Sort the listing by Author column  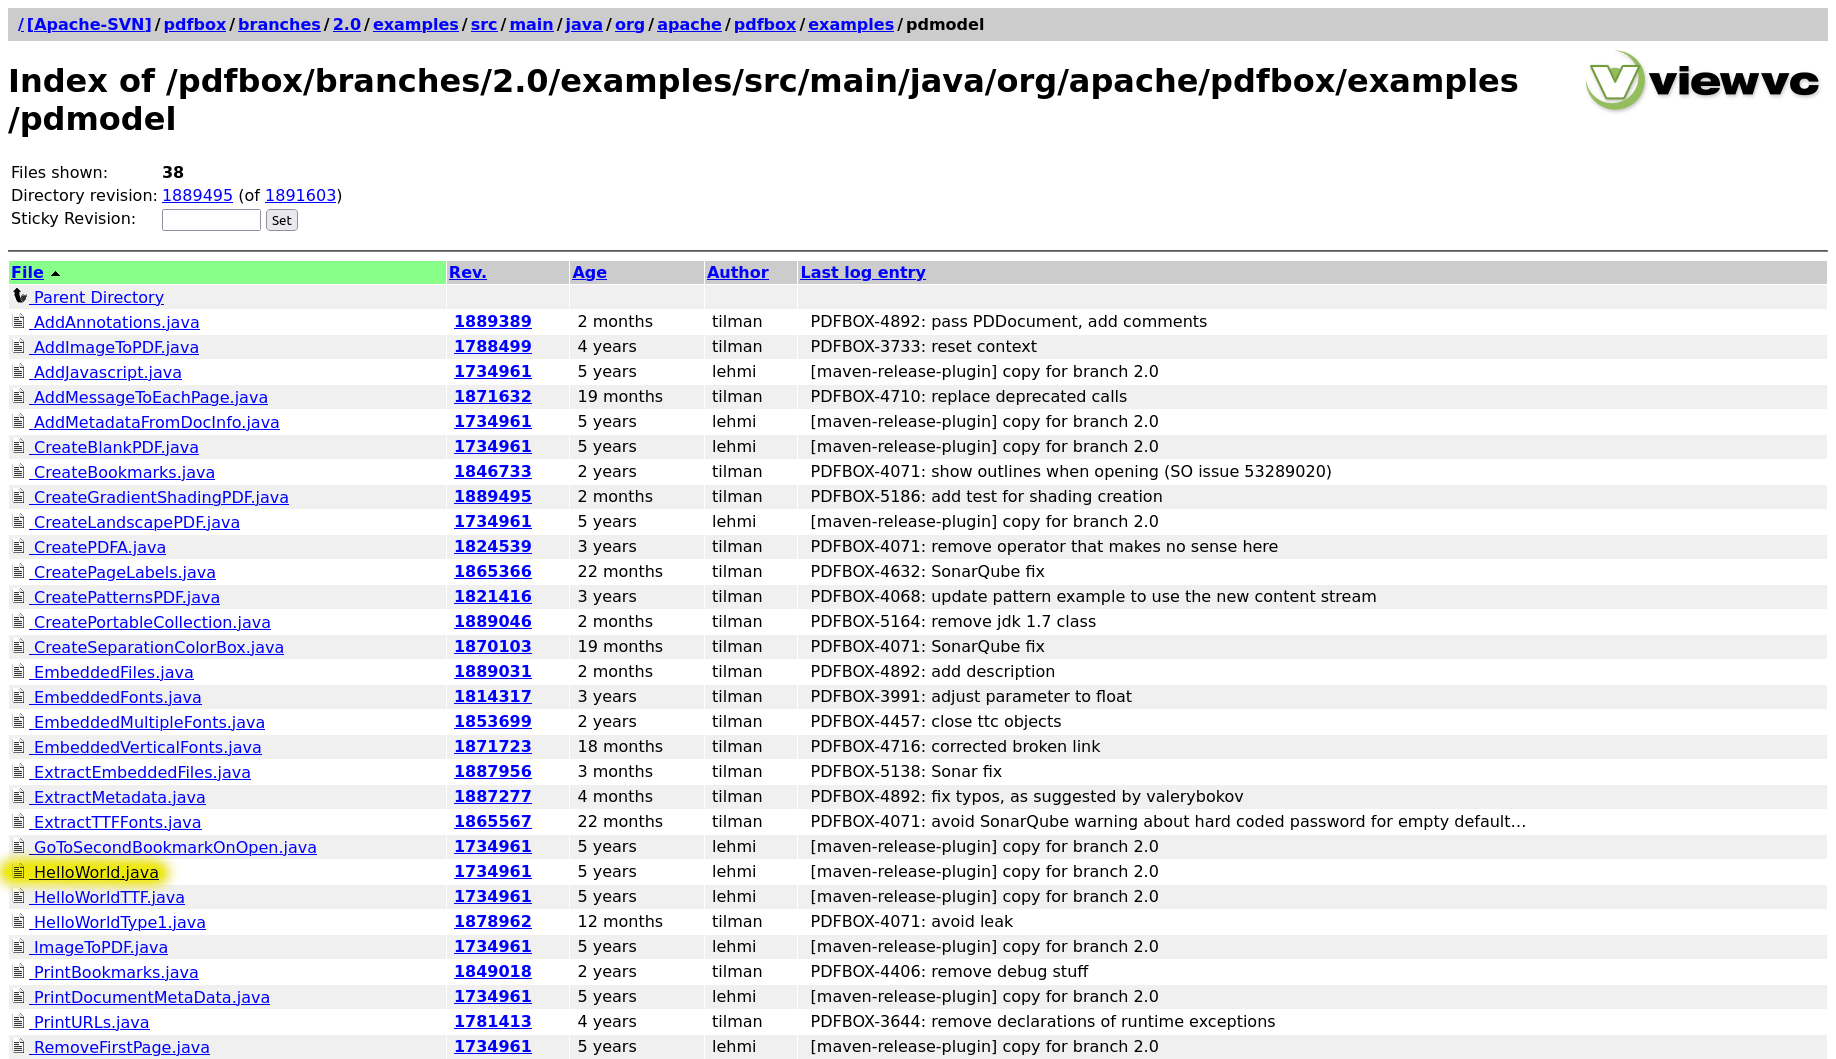737,272
